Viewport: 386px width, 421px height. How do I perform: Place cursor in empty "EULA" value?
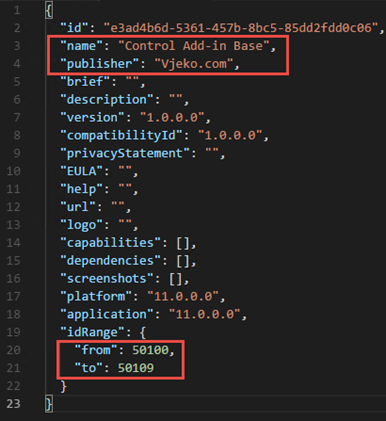125,171
